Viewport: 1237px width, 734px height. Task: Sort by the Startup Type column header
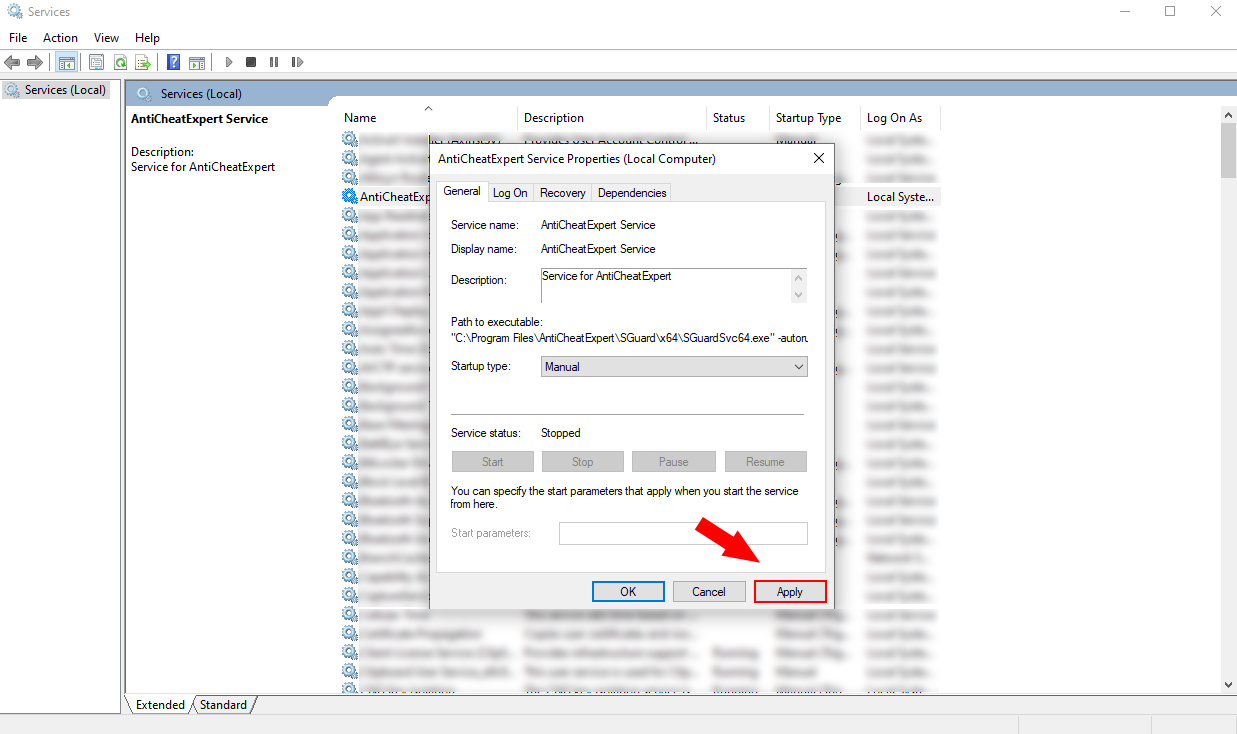(815, 118)
